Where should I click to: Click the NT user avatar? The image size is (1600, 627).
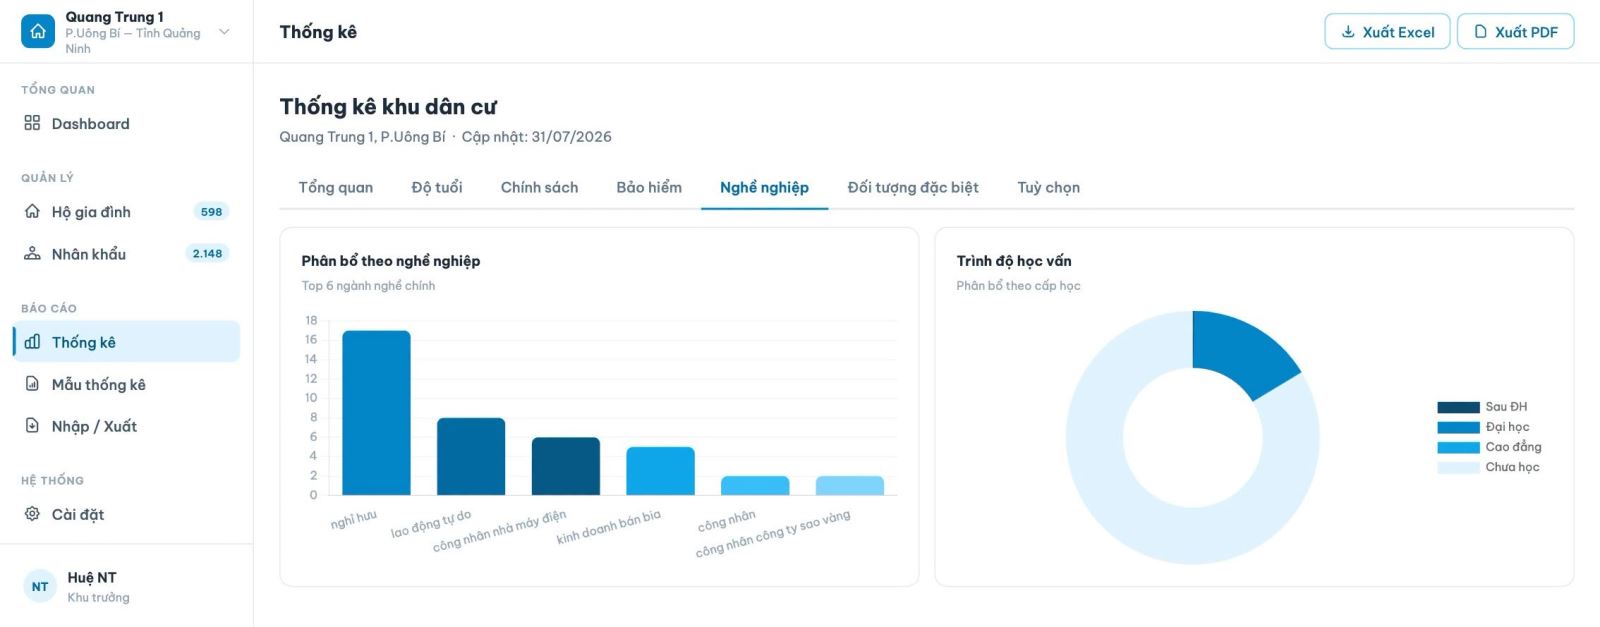(x=40, y=587)
